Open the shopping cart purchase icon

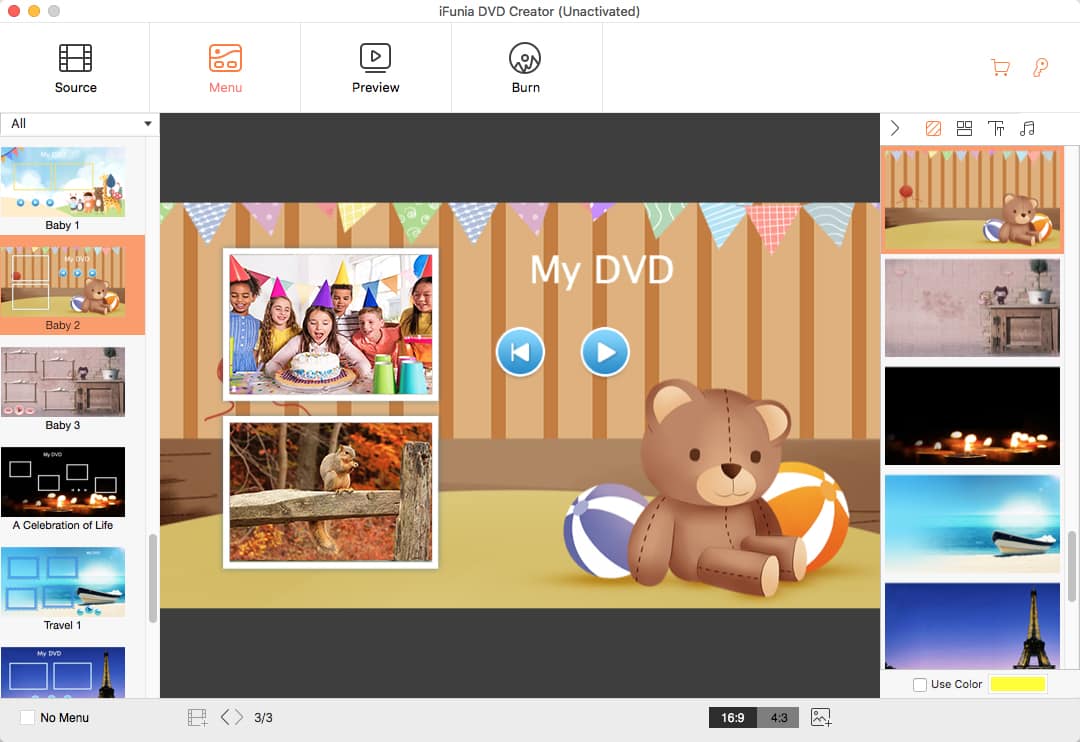(x=999, y=68)
